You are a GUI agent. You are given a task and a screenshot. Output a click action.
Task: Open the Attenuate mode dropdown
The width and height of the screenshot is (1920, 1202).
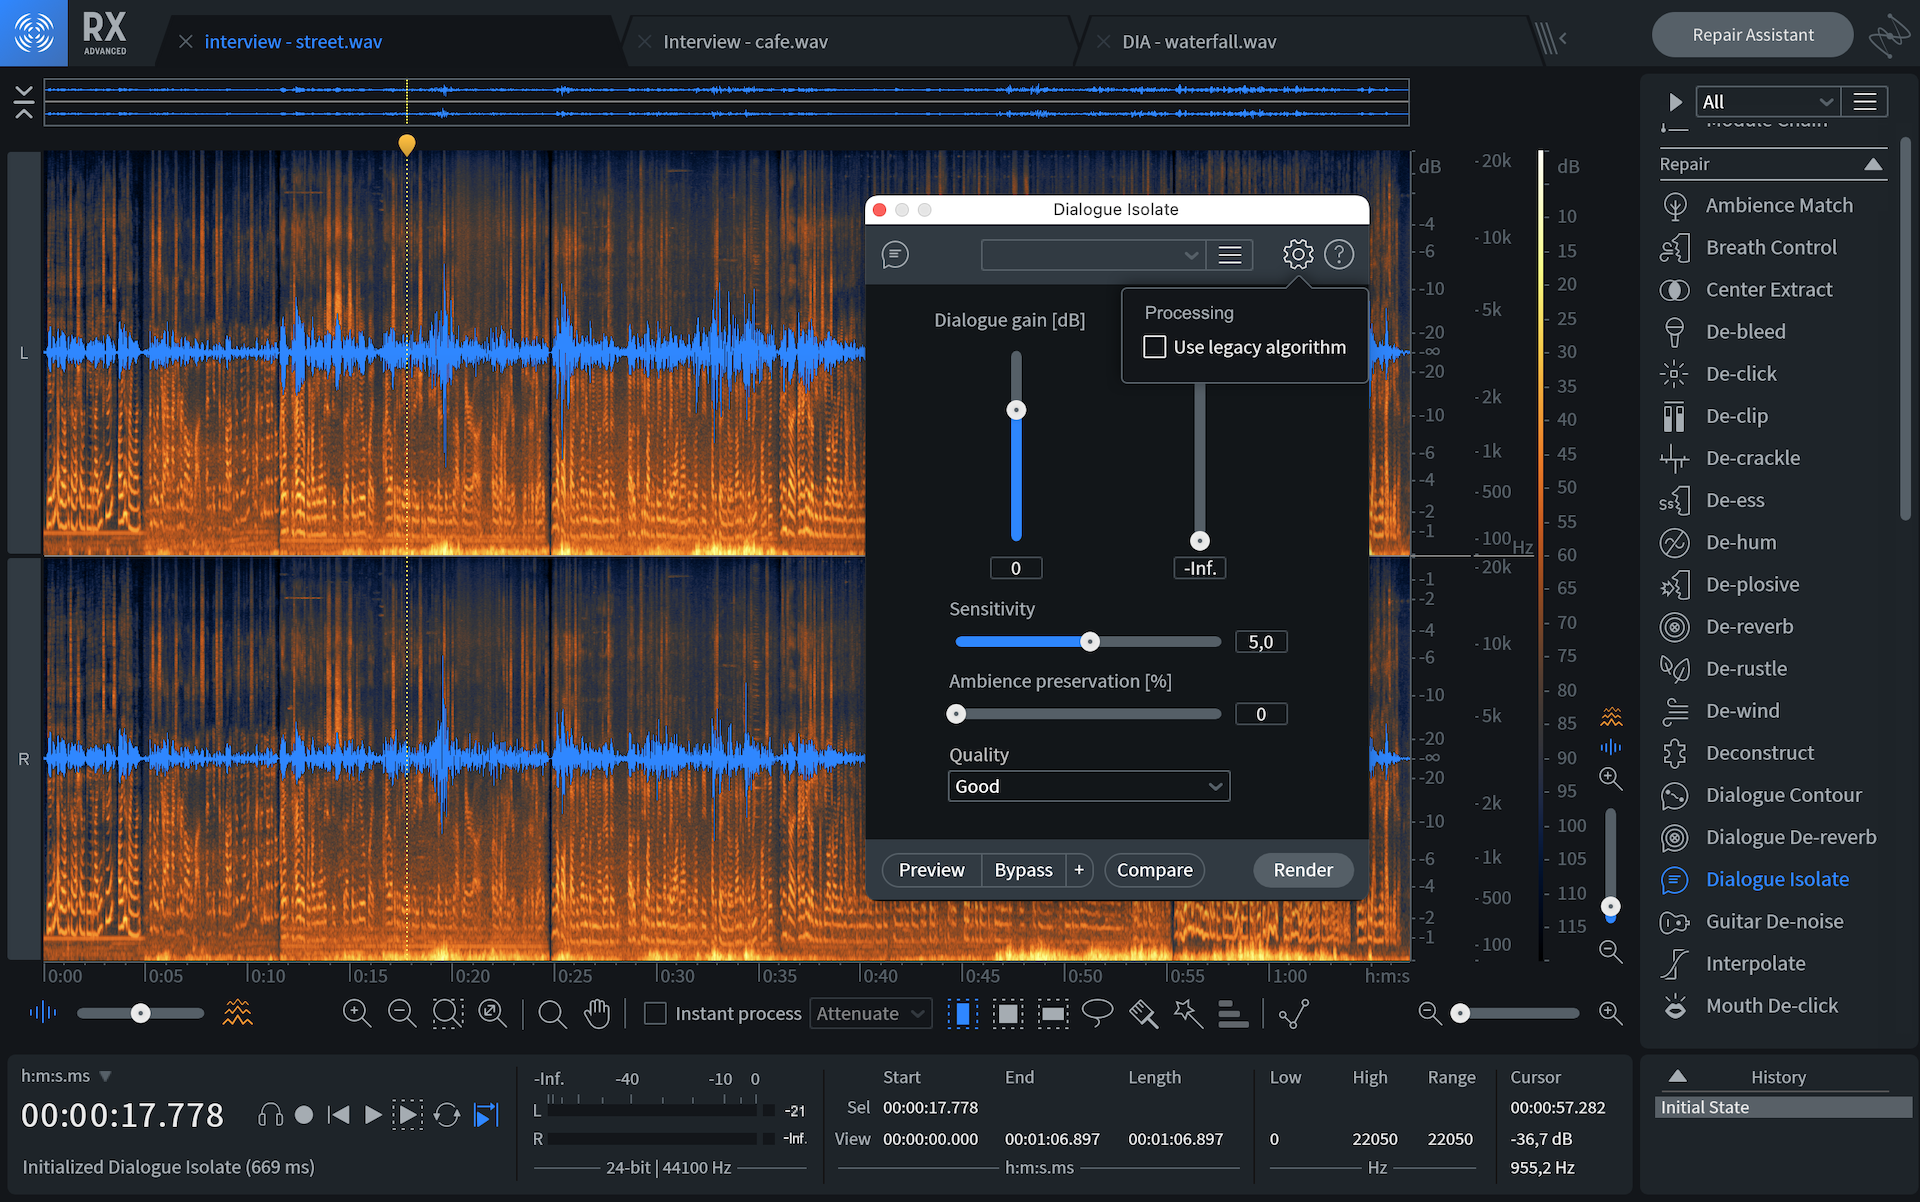(x=870, y=1013)
